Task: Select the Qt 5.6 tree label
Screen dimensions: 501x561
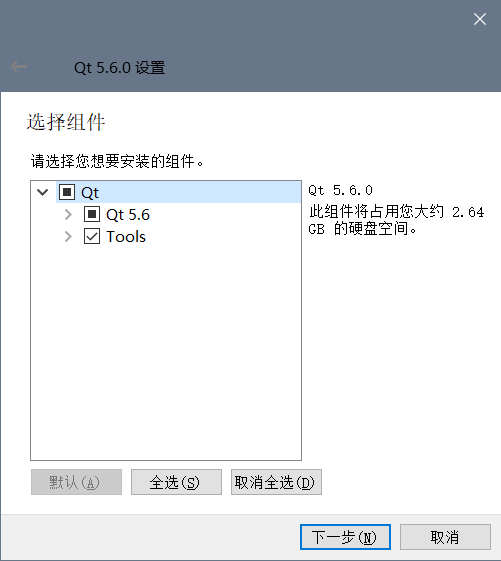Action: (x=128, y=215)
